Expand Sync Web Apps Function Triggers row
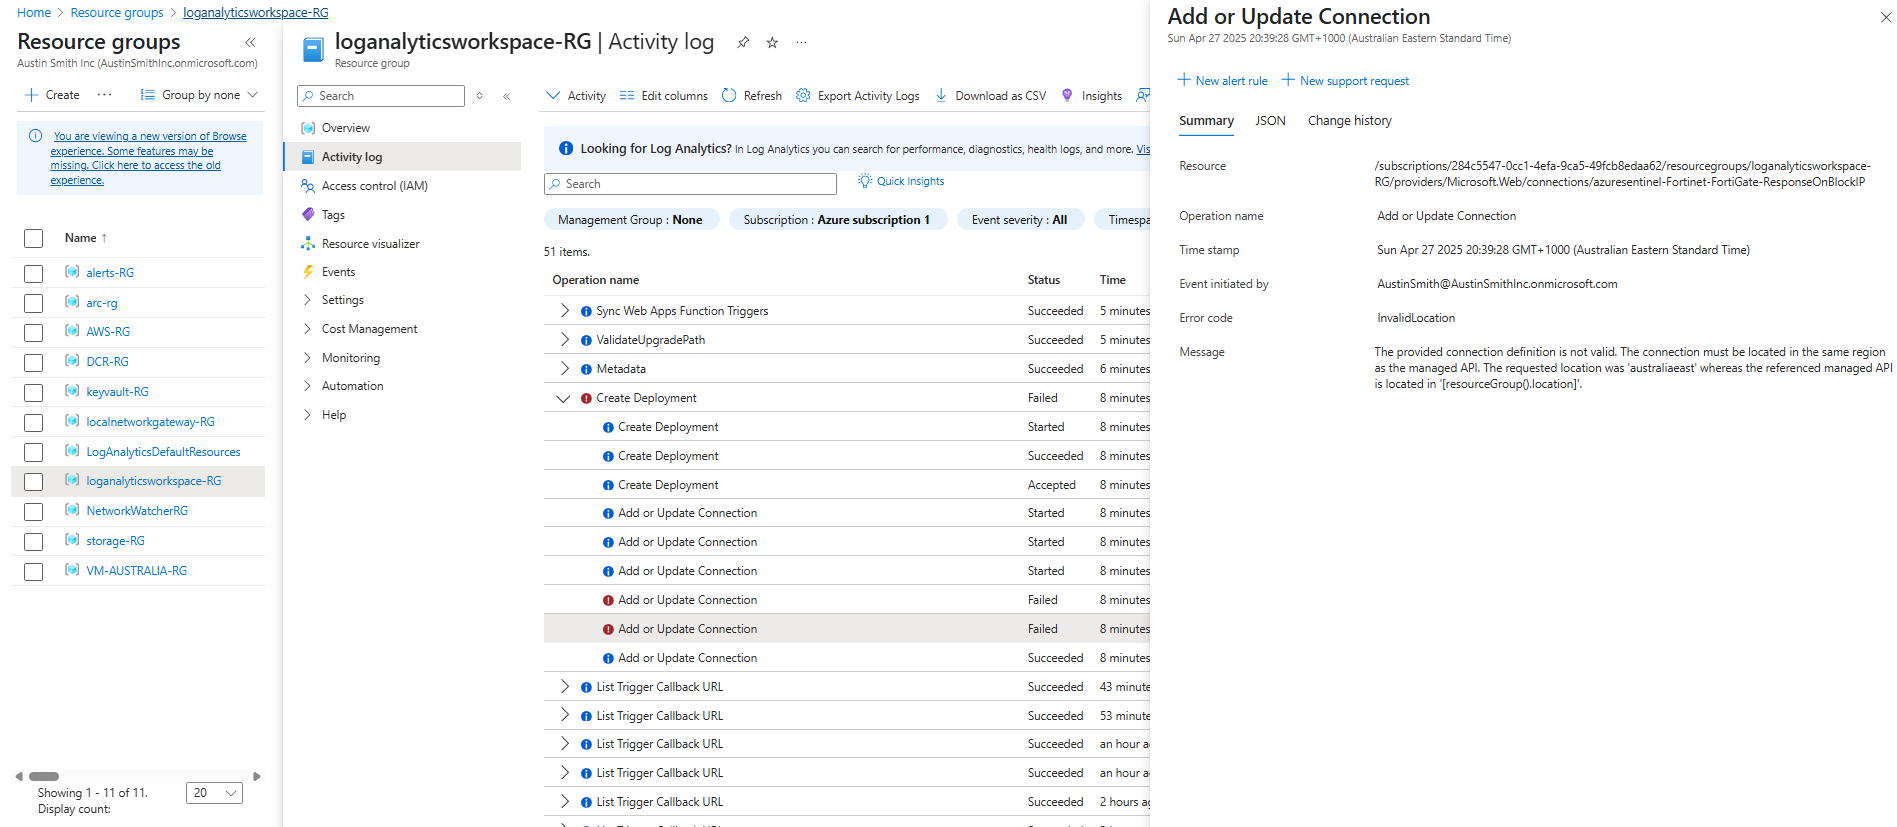Image resolution: width=1897 pixels, height=827 pixels. (x=564, y=311)
